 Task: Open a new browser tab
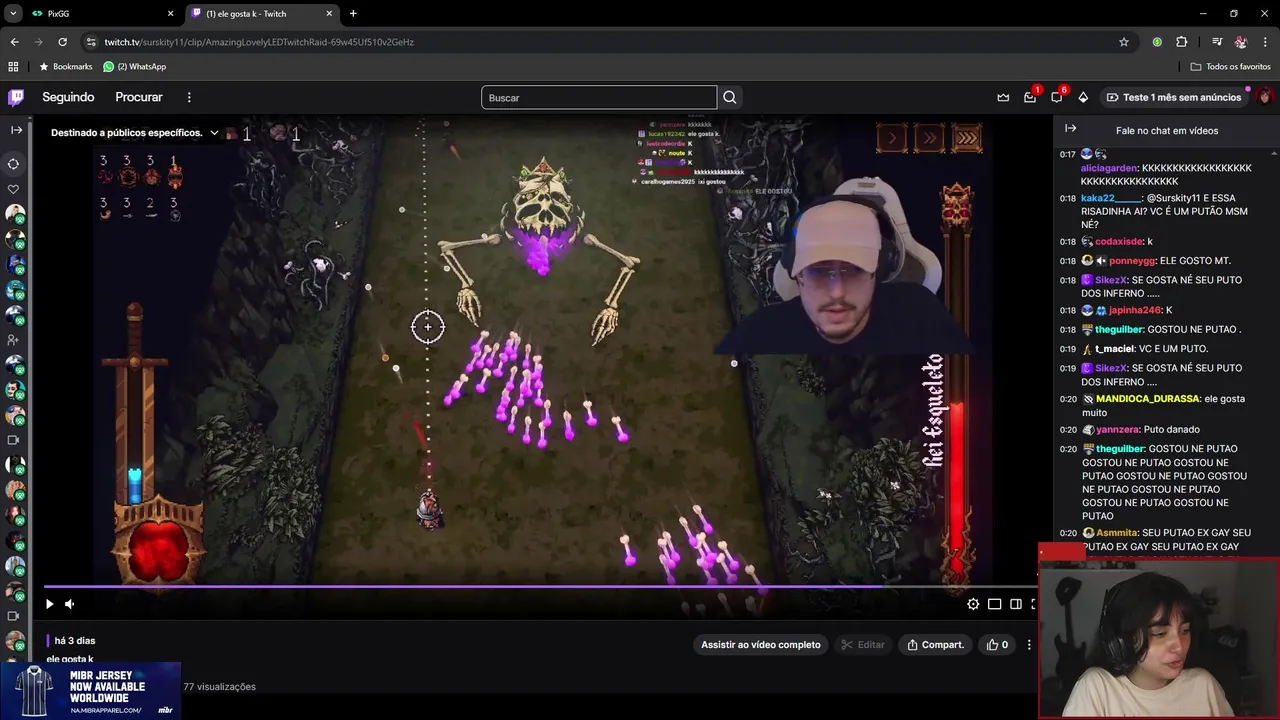tap(353, 14)
